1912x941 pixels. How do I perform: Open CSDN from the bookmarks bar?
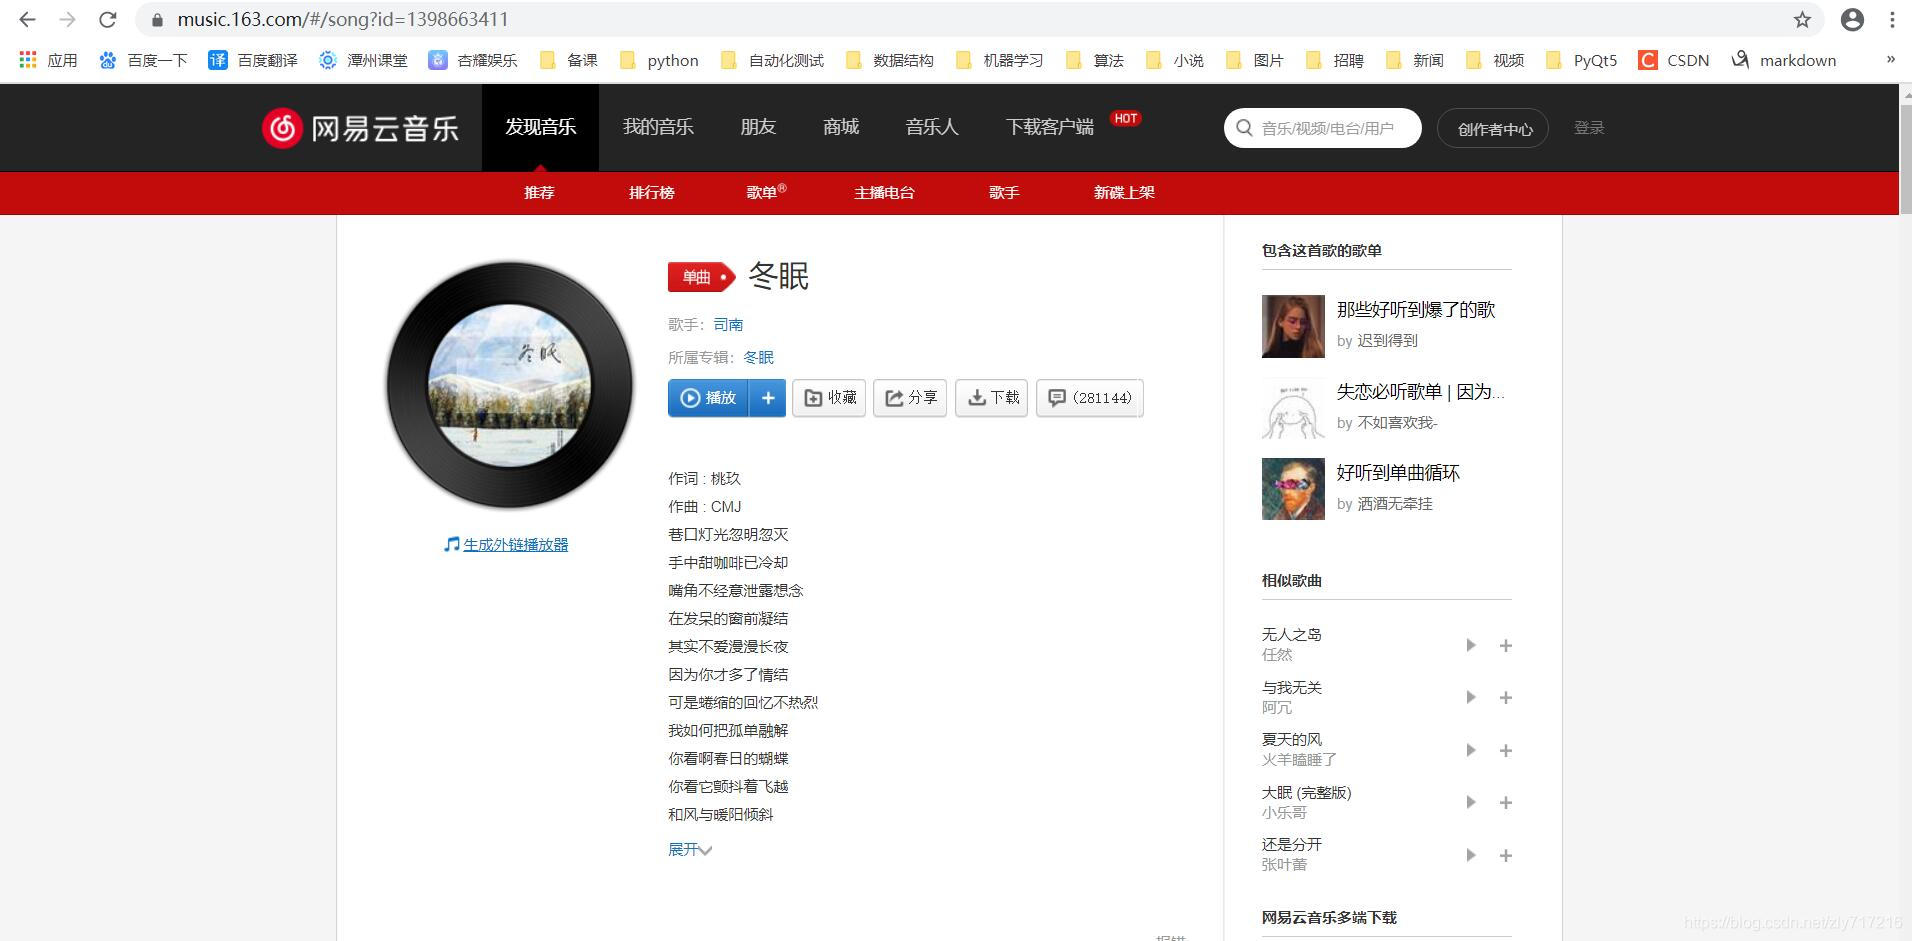coord(1674,60)
